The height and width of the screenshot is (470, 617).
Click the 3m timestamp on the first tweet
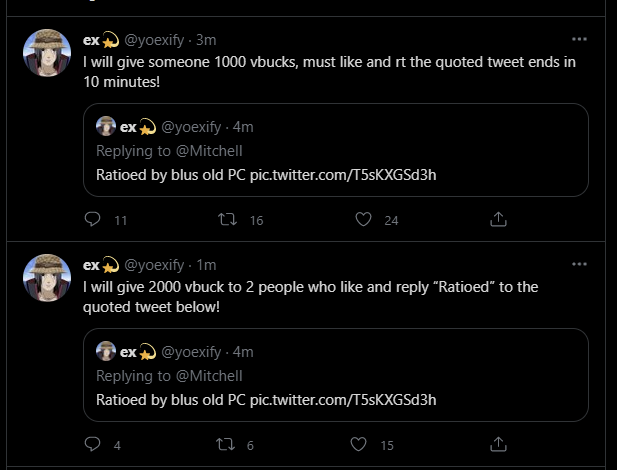206,40
